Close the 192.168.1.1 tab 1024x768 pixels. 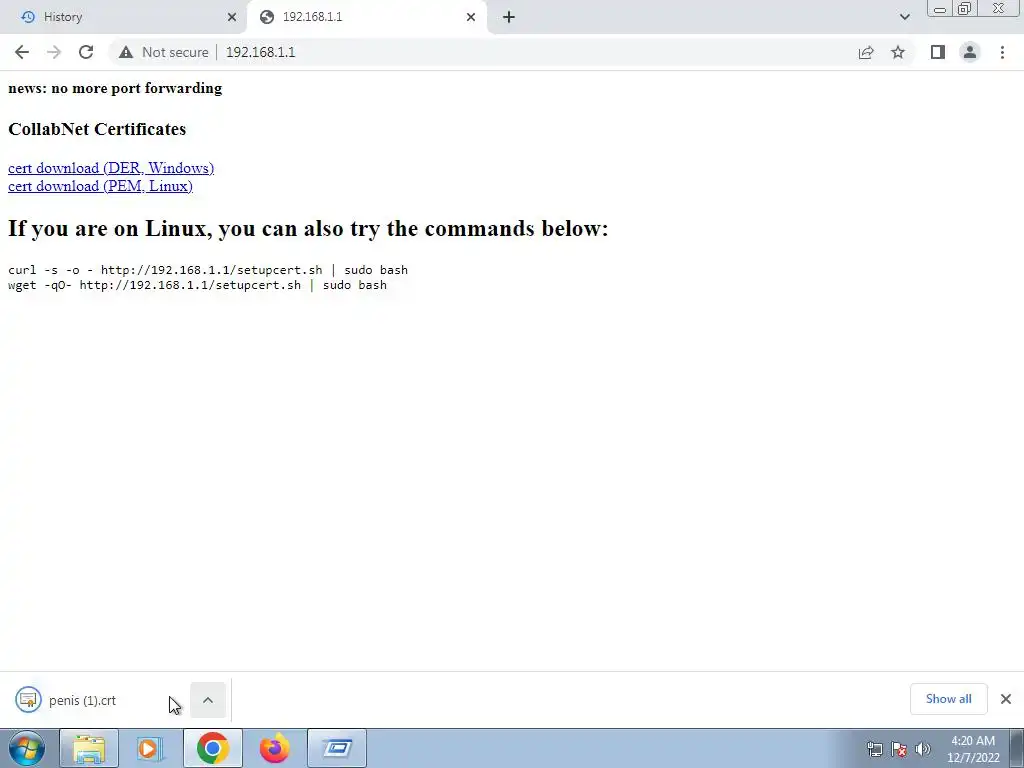[x=471, y=17]
